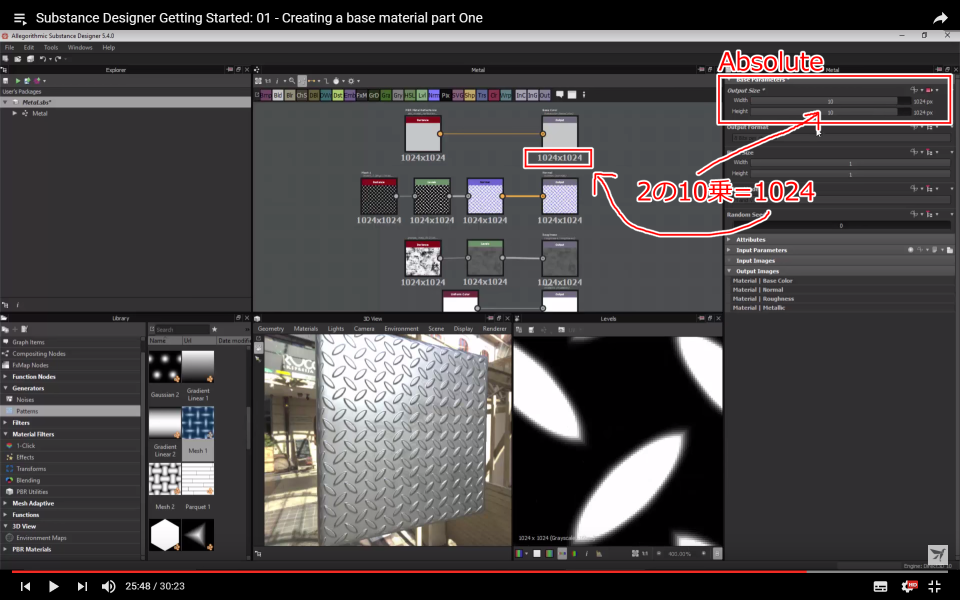Open the Tools menu

pos(51,47)
